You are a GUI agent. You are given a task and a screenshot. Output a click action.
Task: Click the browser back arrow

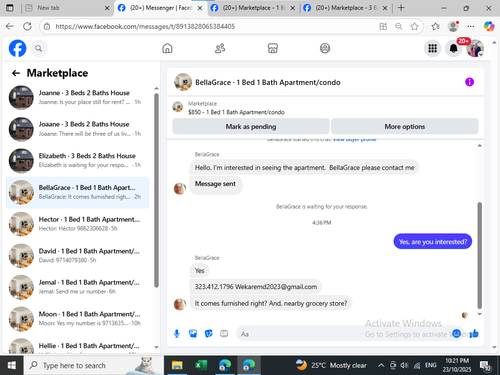pyautogui.click(x=10, y=26)
